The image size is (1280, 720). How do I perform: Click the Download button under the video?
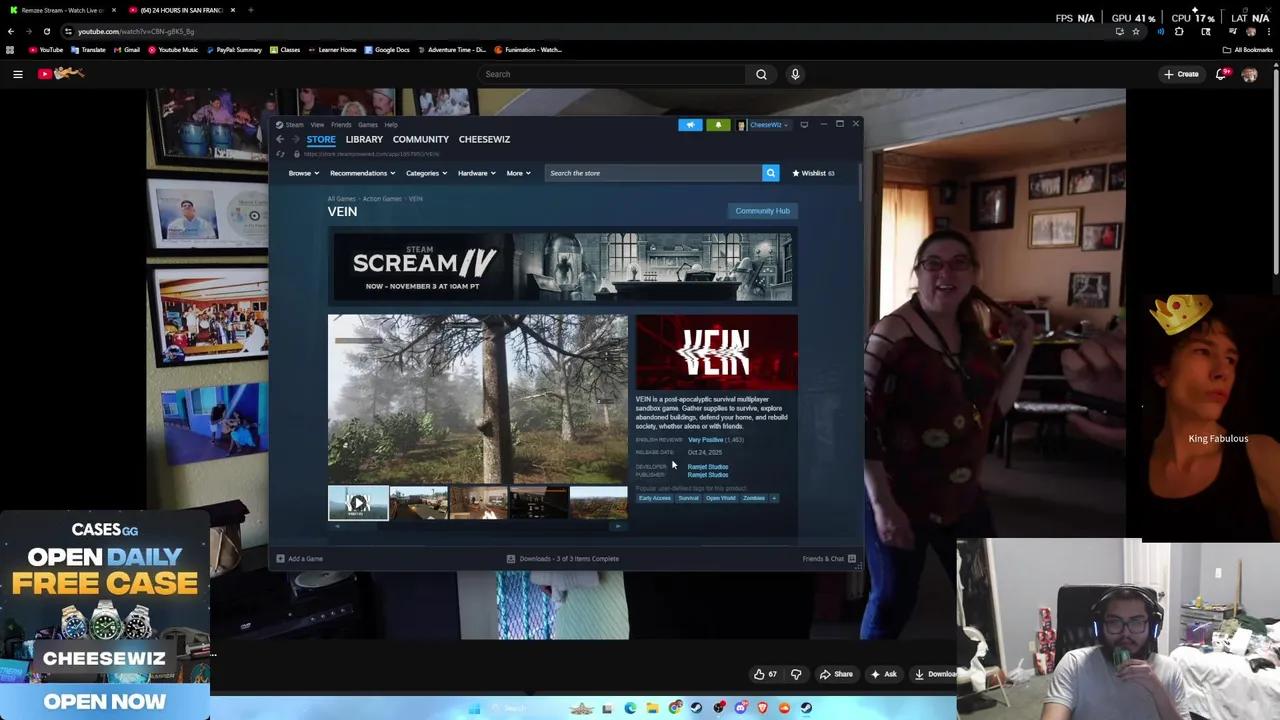[935, 674]
